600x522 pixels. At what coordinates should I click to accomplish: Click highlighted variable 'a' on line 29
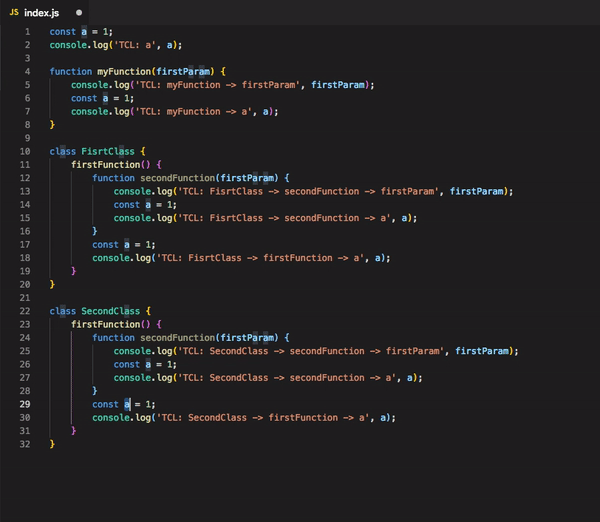[x=127, y=404]
